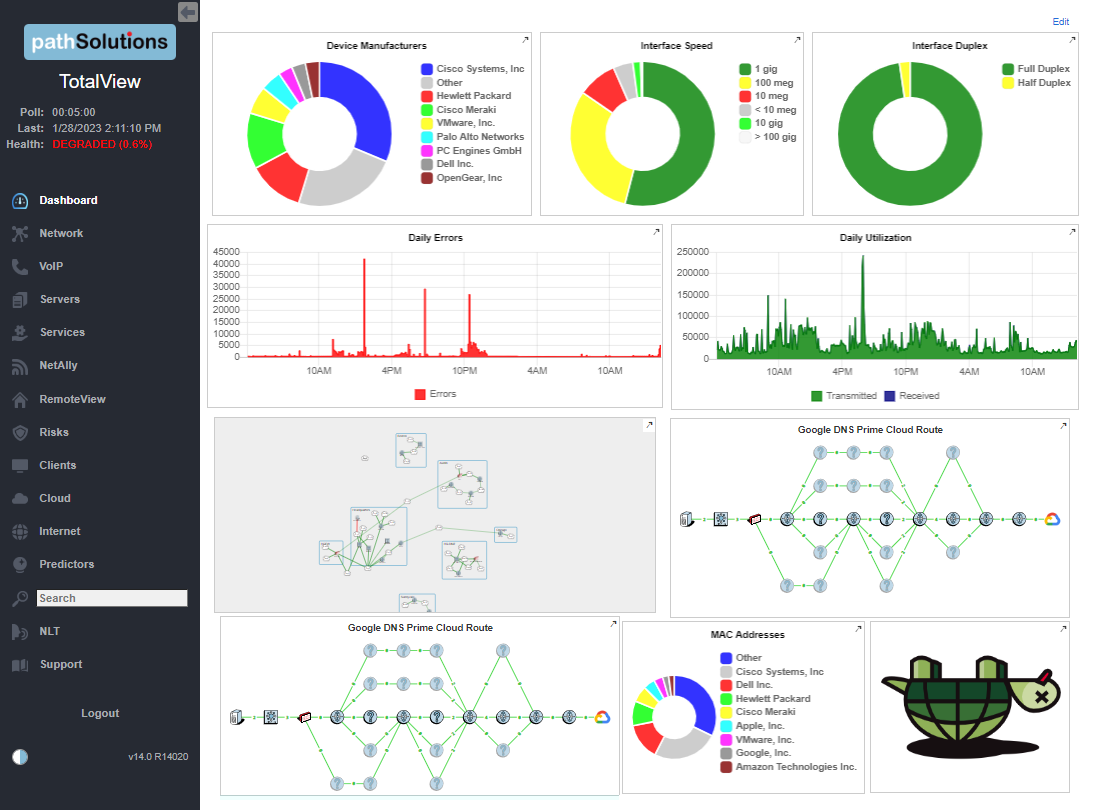The height and width of the screenshot is (810, 1116).
Task: Expand the Device Manufacturers widget
Action: 526,39
